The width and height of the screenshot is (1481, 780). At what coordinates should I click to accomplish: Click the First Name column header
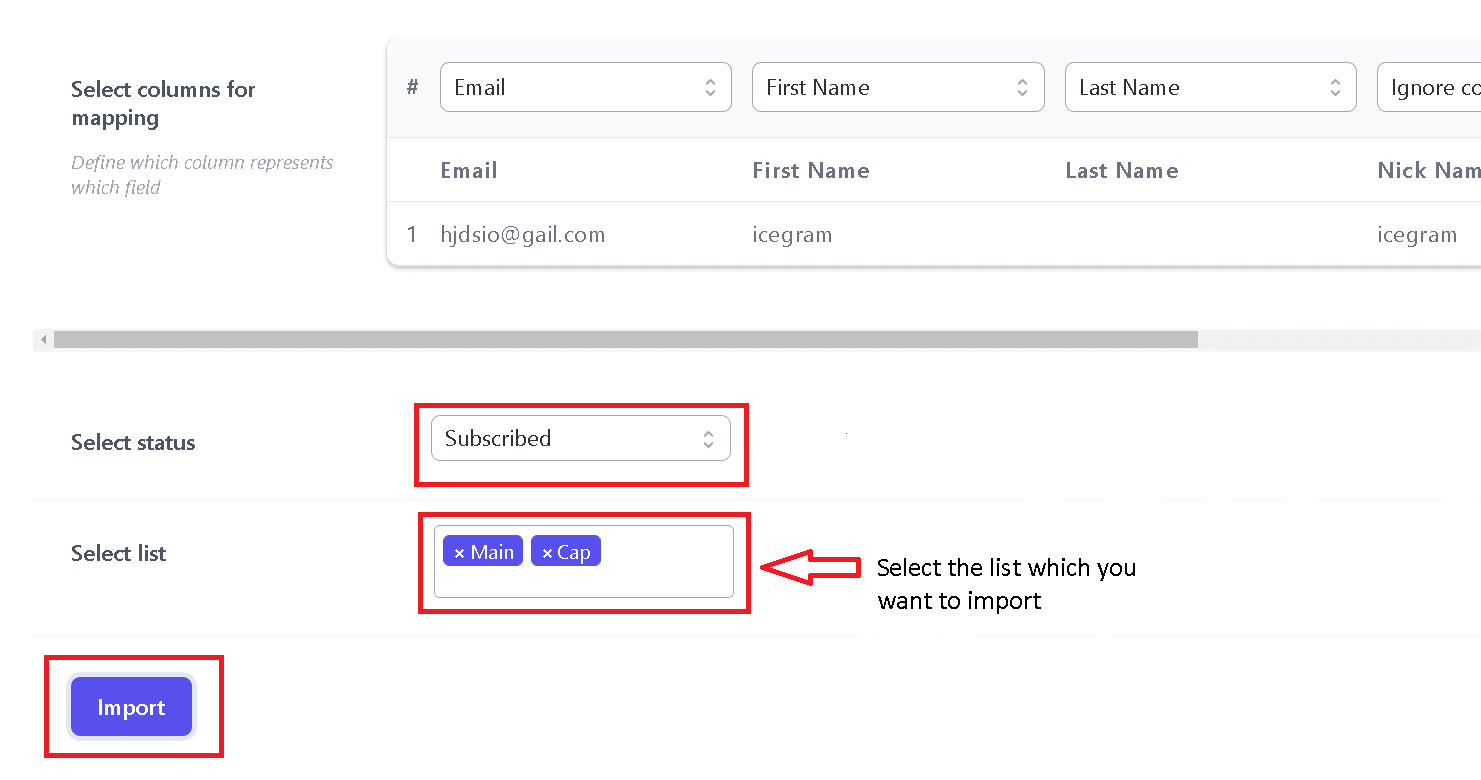coord(811,171)
